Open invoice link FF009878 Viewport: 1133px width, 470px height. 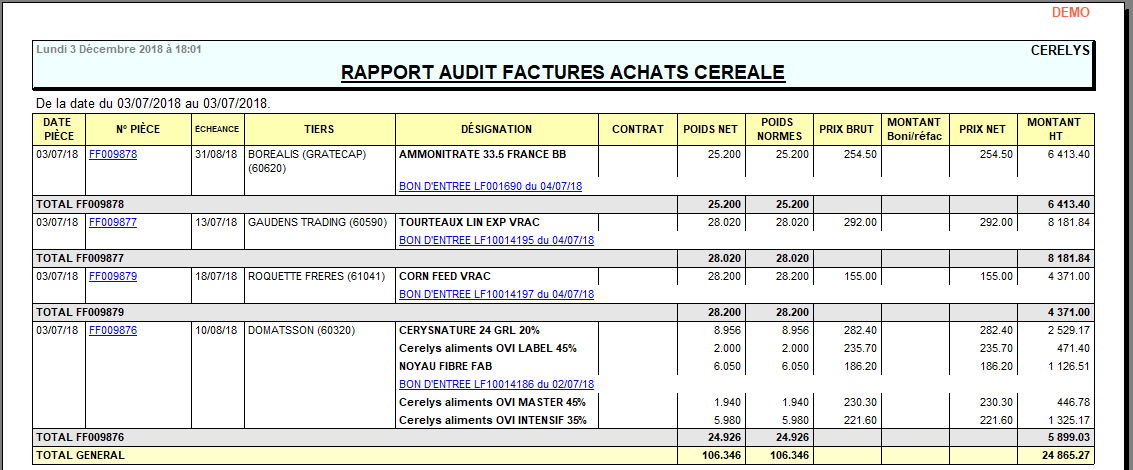[113, 155]
